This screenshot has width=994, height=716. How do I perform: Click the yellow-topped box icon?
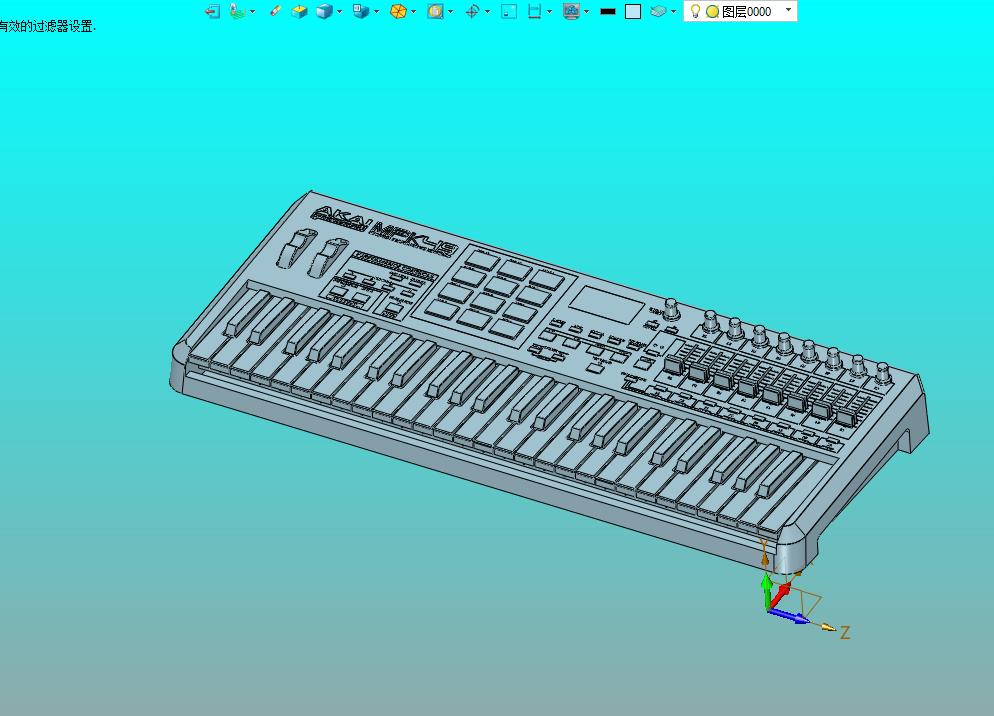point(299,11)
